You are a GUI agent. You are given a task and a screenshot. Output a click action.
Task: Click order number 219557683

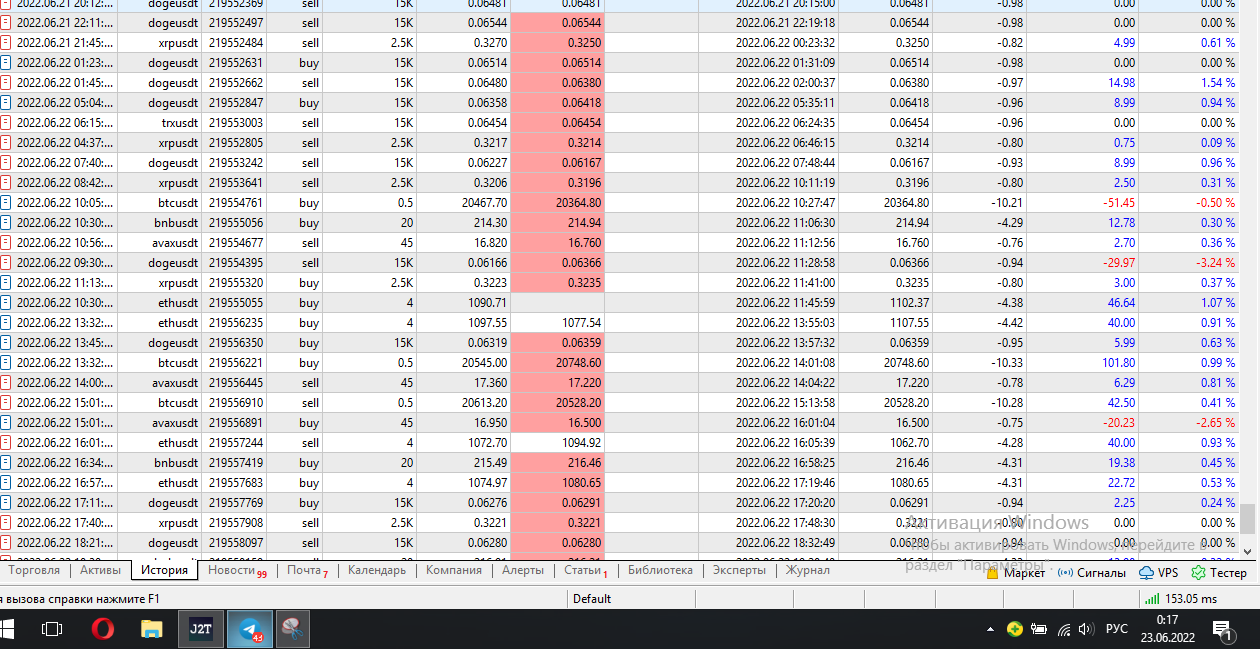(236, 483)
